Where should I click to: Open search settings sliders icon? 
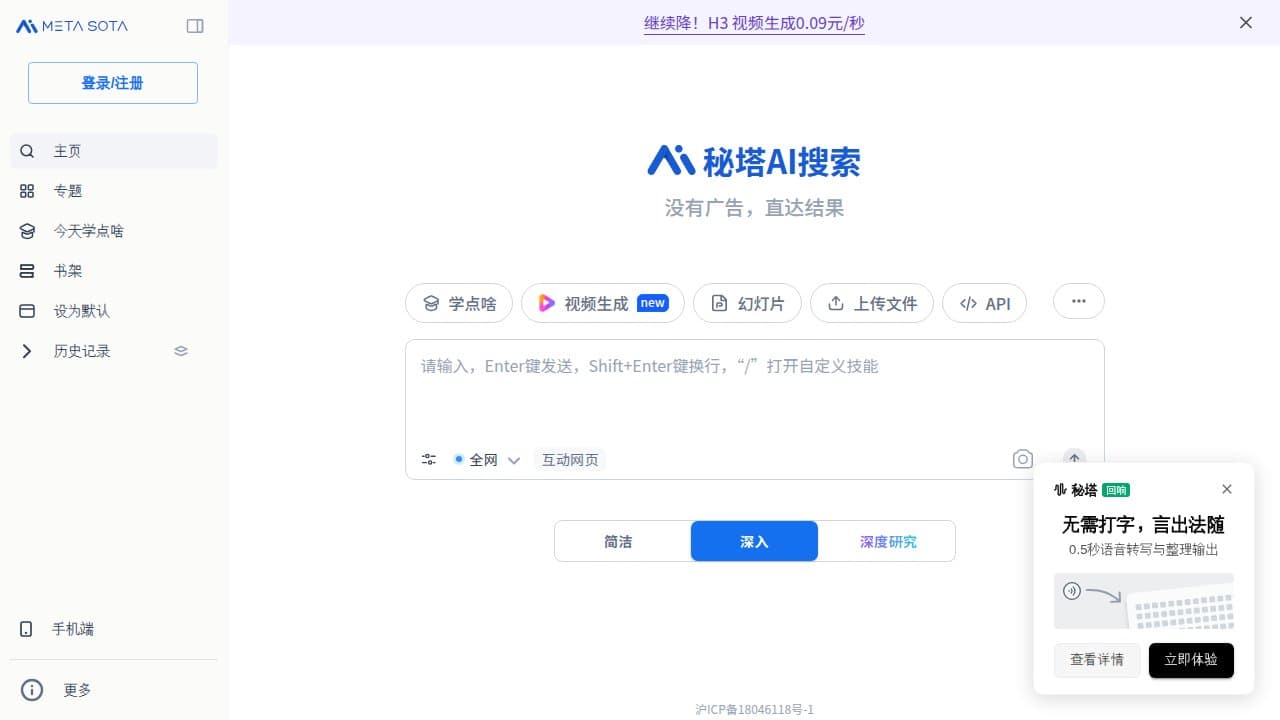click(429, 460)
